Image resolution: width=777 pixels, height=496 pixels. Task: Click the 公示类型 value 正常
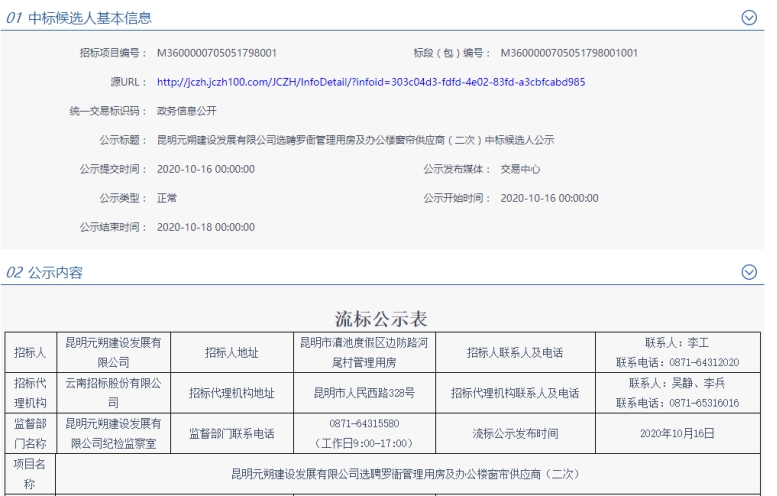pyautogui.click(x=167, y=198)
